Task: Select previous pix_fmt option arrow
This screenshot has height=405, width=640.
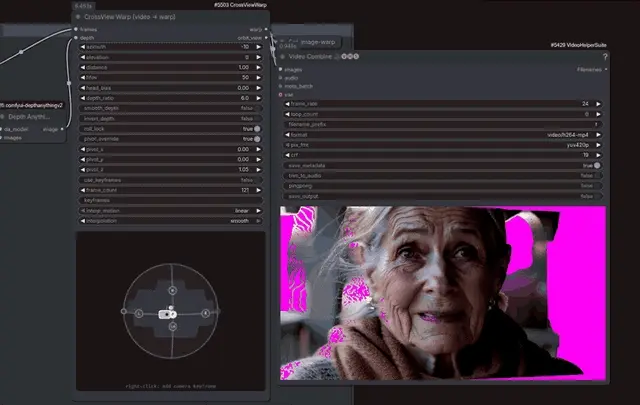Action: pos(287,145)
